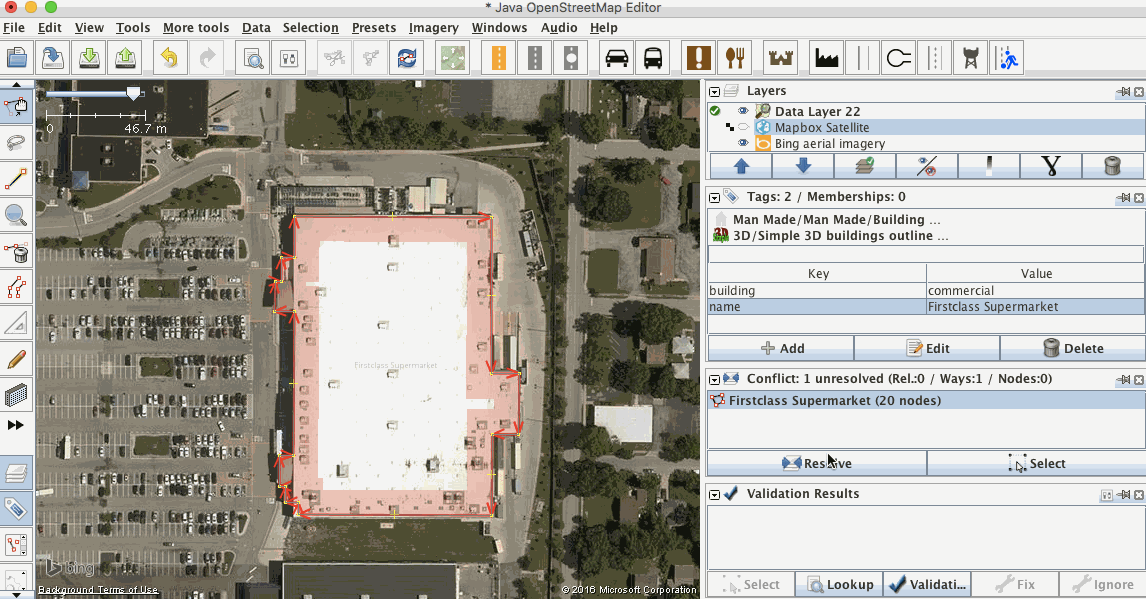The height and width of the screenshot is (599, 1146).
Task: Collapse the Conflict panel
Action: (714, 379)
